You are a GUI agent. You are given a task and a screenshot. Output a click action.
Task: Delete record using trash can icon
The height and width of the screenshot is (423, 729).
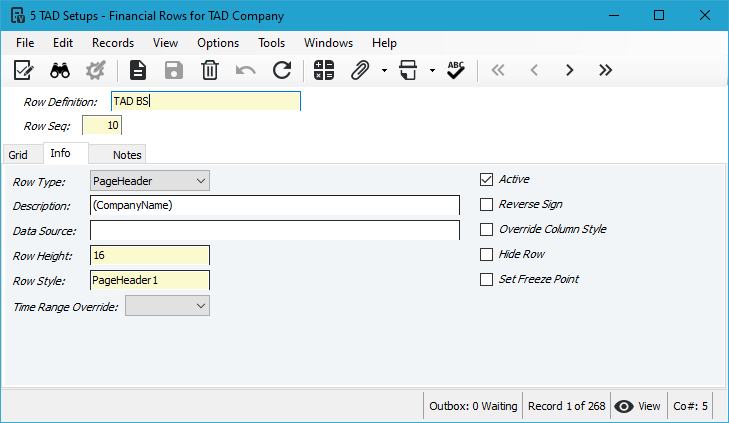tap(210, 71)
